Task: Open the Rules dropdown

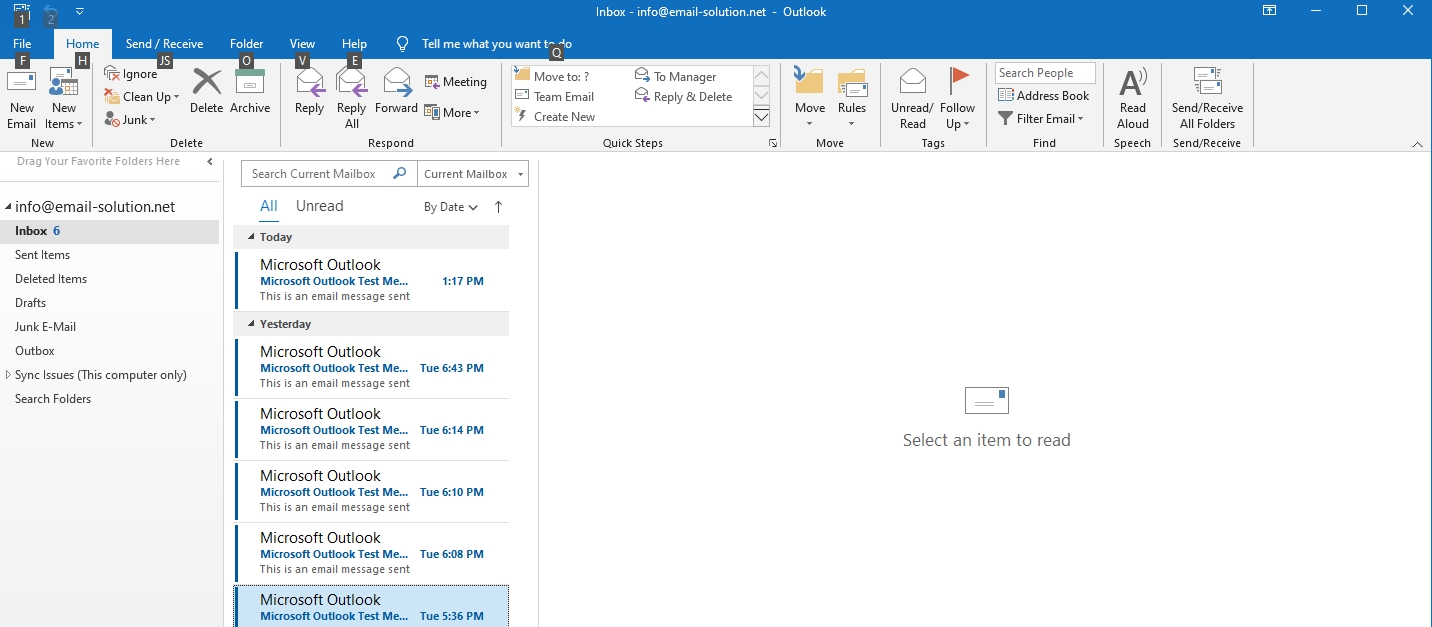Action: click(x=852, y=99)
